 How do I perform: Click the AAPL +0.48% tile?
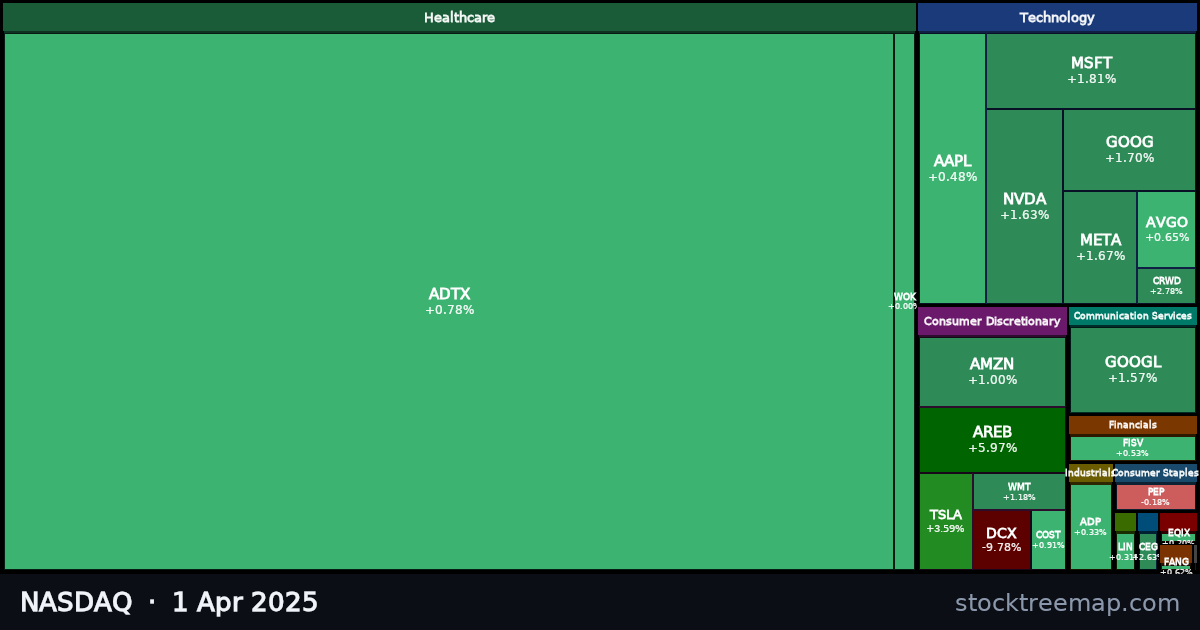pos(952,168)
